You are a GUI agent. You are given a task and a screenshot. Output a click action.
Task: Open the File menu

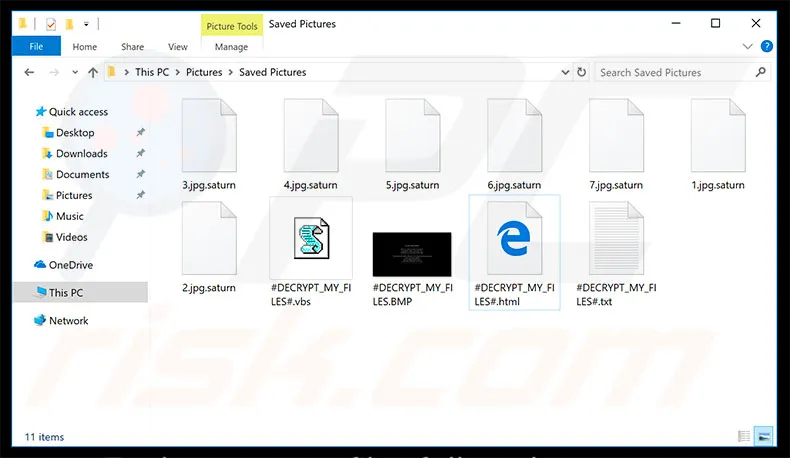[x=36, y=47]
